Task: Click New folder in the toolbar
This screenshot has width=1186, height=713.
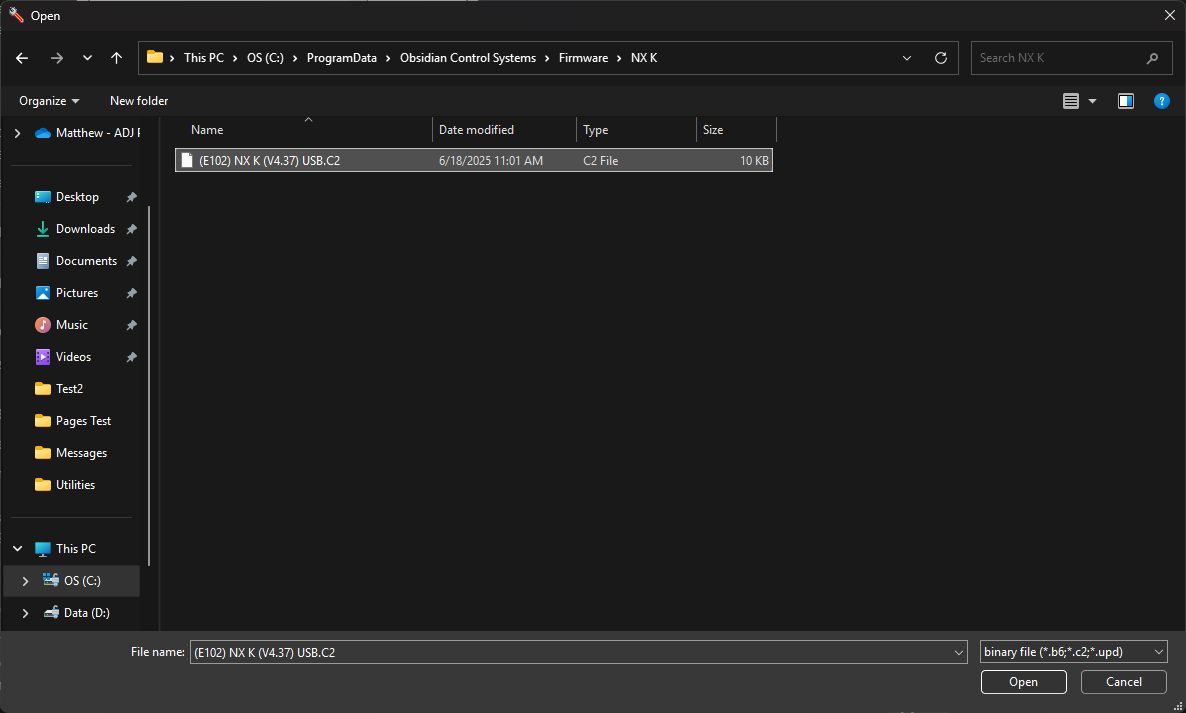Action: (x=139, y=101)
